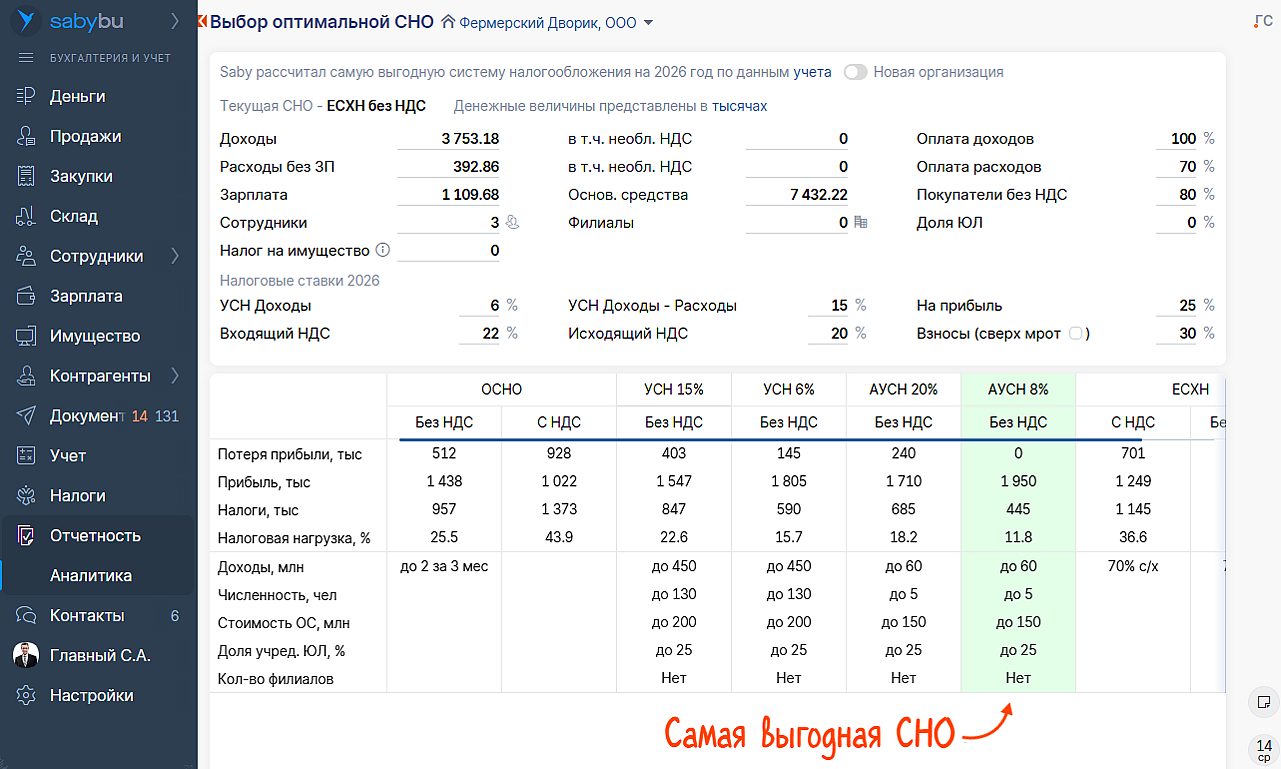
Task: Click the Настройки gear icon
Action: pos(27,695)
